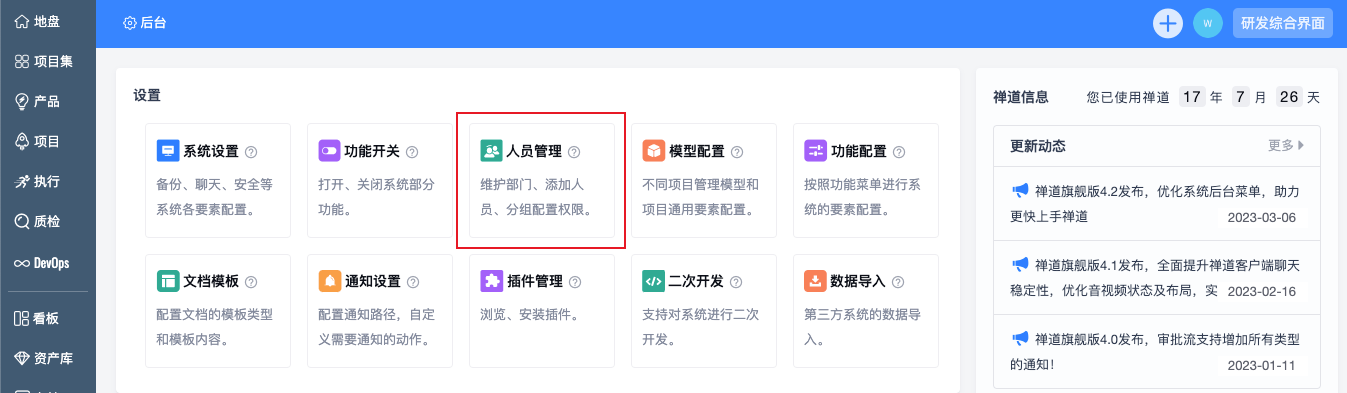Go to DevOps in sidebar
The height and width of the screenshot is (393, 1347).
48,263
